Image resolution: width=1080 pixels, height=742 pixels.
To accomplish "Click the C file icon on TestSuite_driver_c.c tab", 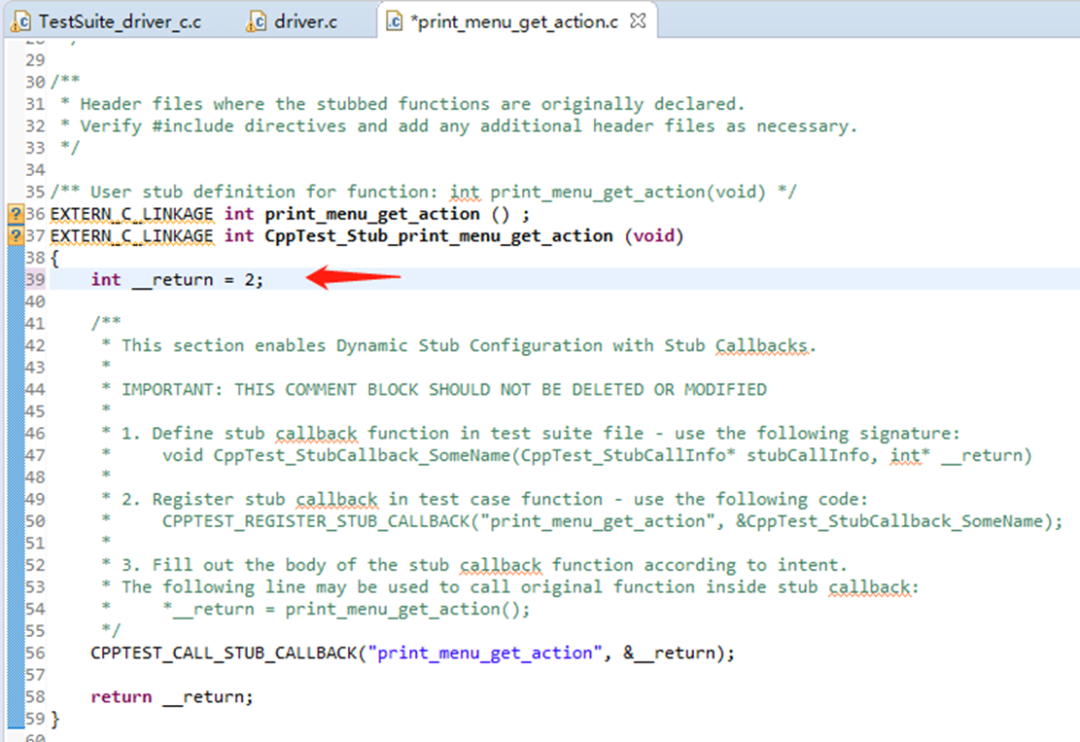I will click(21, 21).
